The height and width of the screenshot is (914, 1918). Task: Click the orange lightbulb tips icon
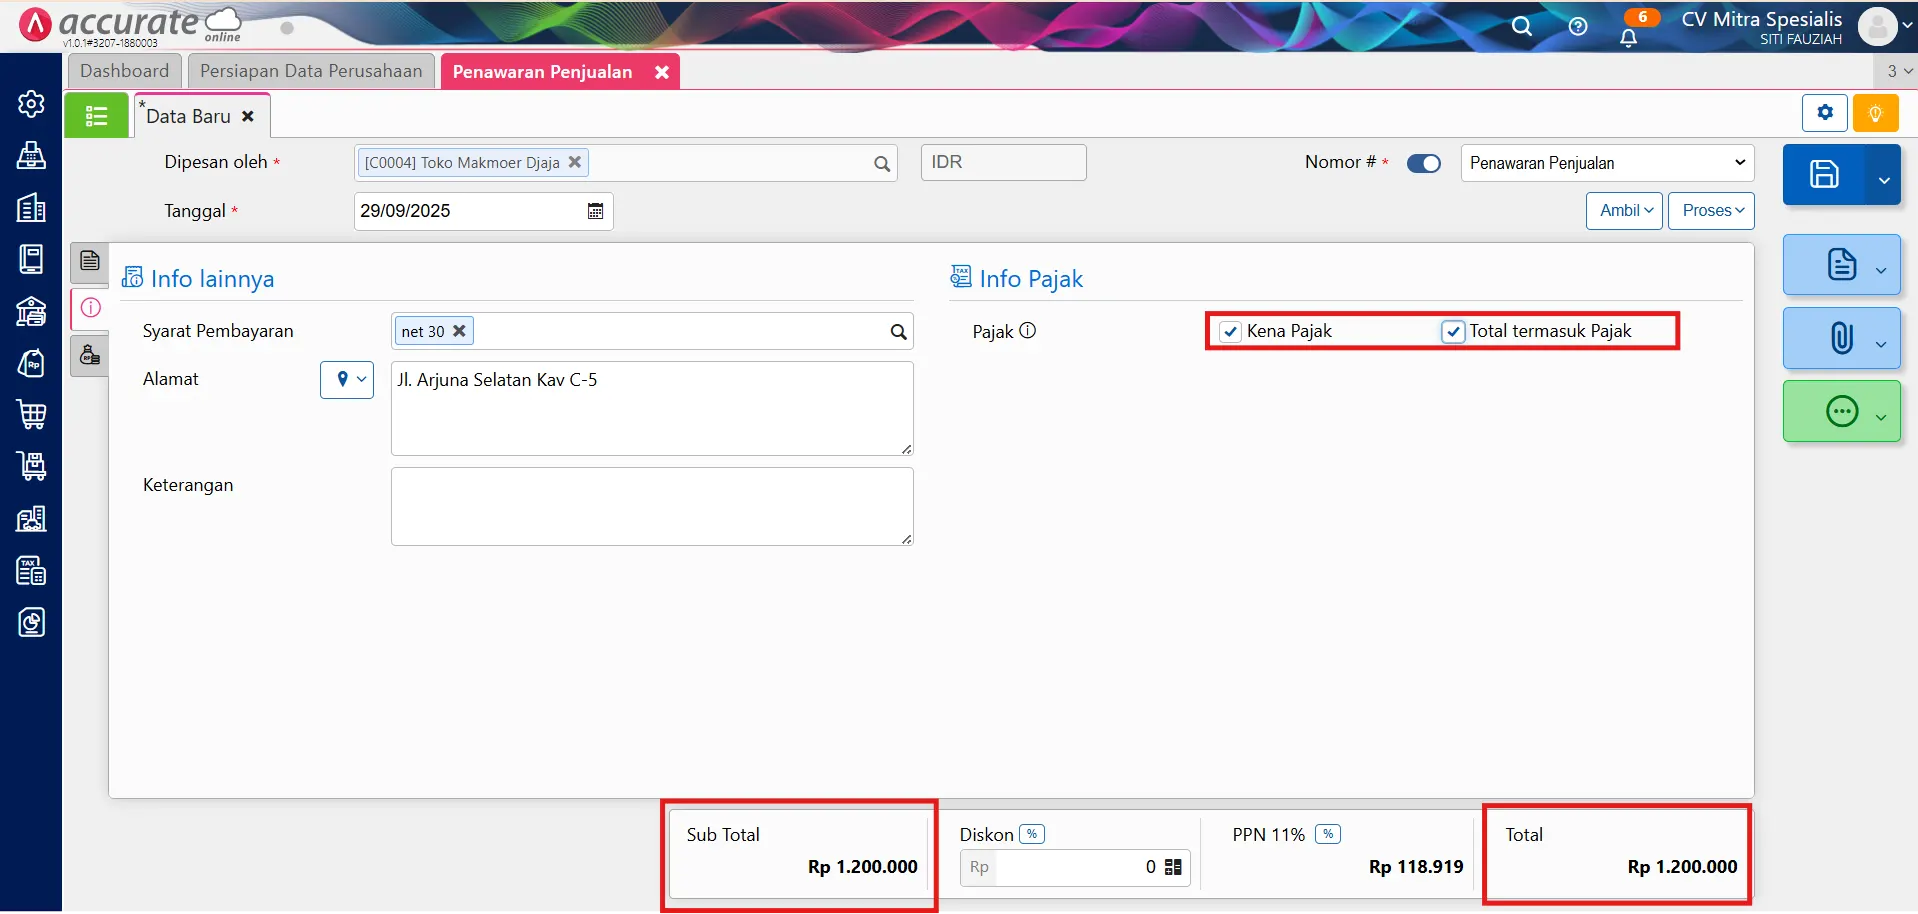pos(1875,113)
